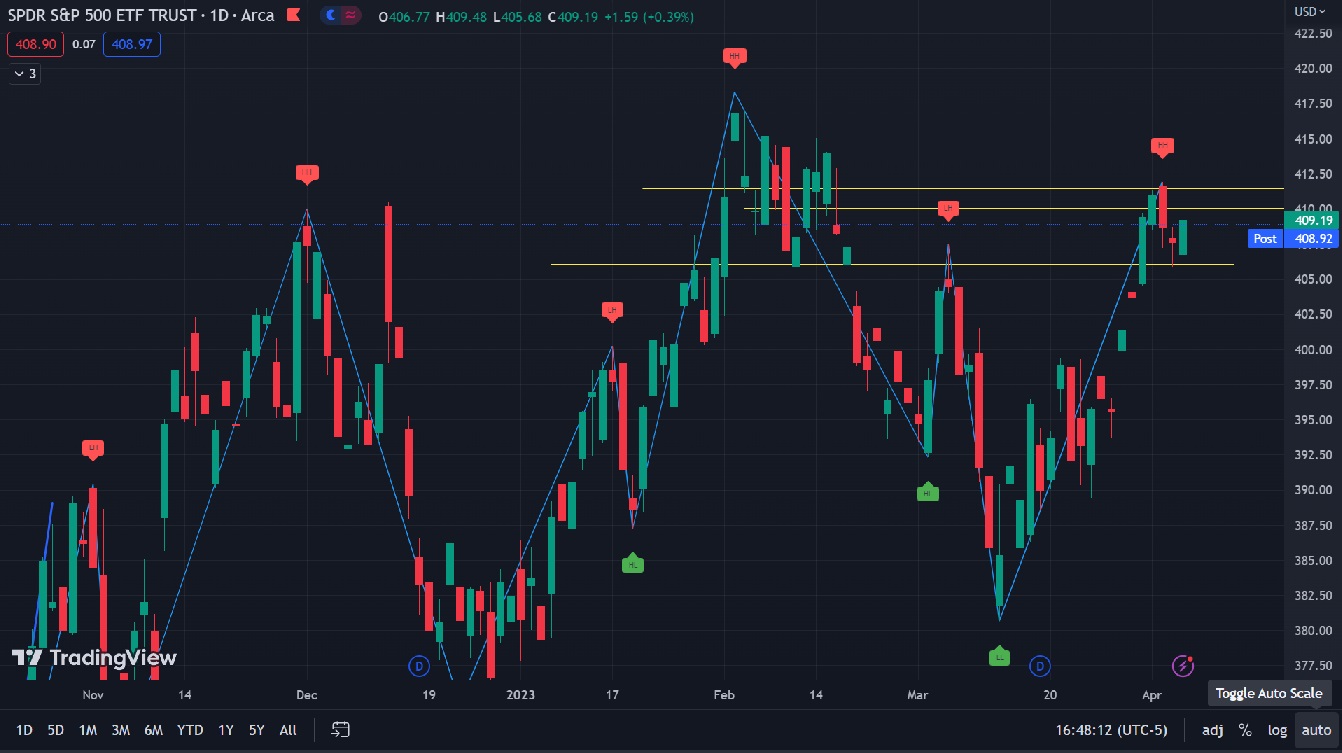
Task: Click the purple lightning marker near Apr
Action: 1183,665
